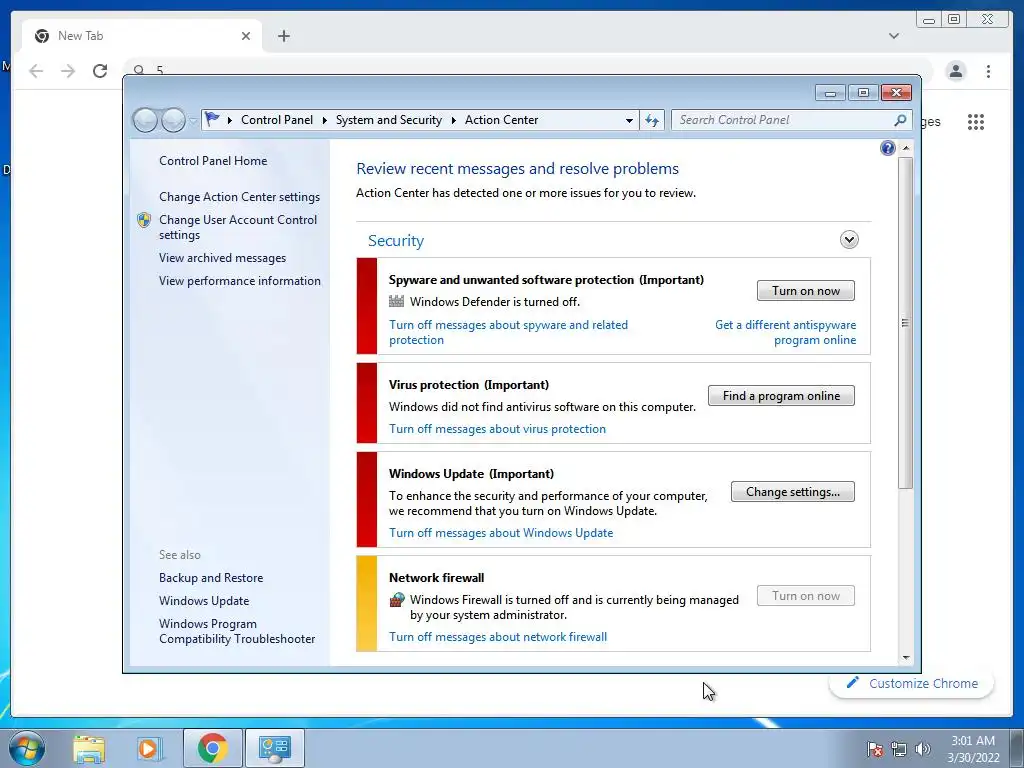Click the Control Panel back arrow button
This screenshot has width=1024, height=768.
tap(145, 120)
